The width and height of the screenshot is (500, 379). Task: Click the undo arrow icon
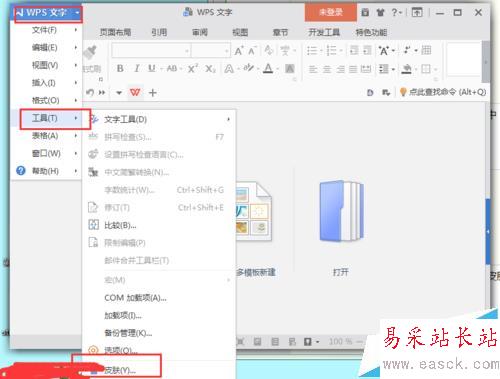click(x=90, y=92)
